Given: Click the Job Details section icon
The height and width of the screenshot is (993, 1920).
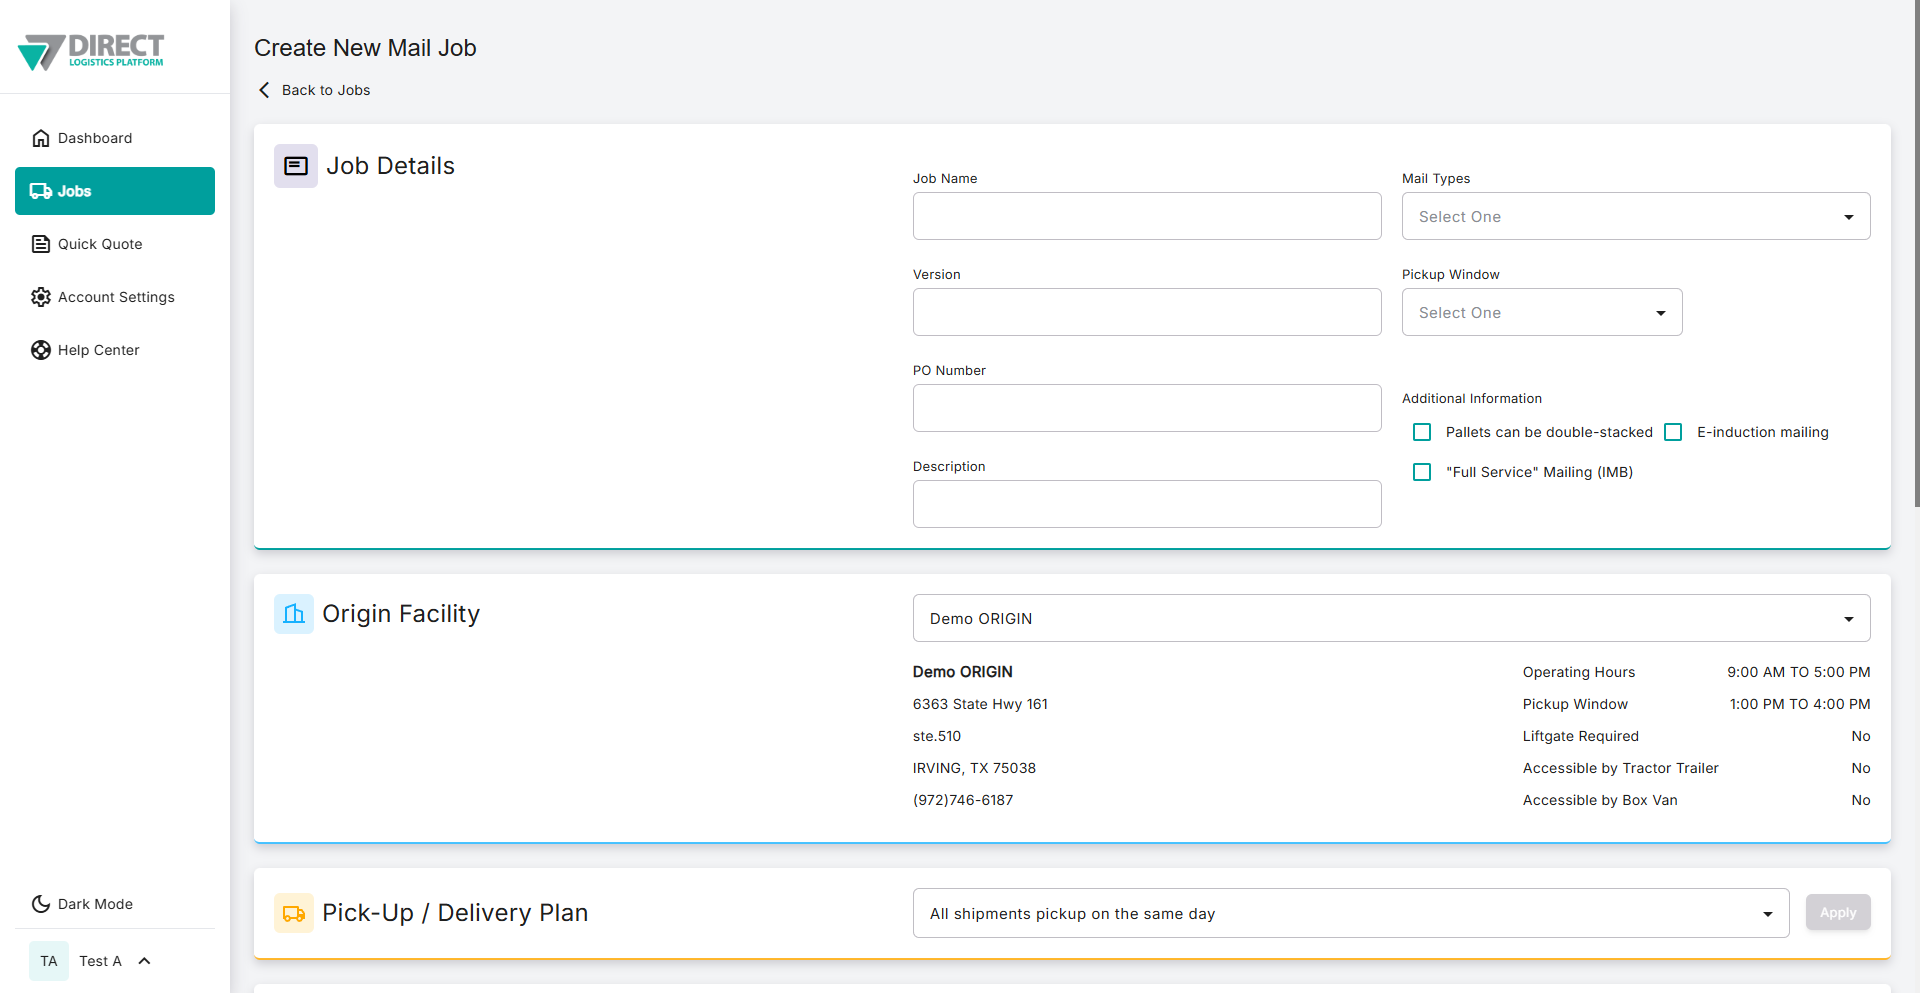Looking at the screenshot, I should (x=296, y=166).
